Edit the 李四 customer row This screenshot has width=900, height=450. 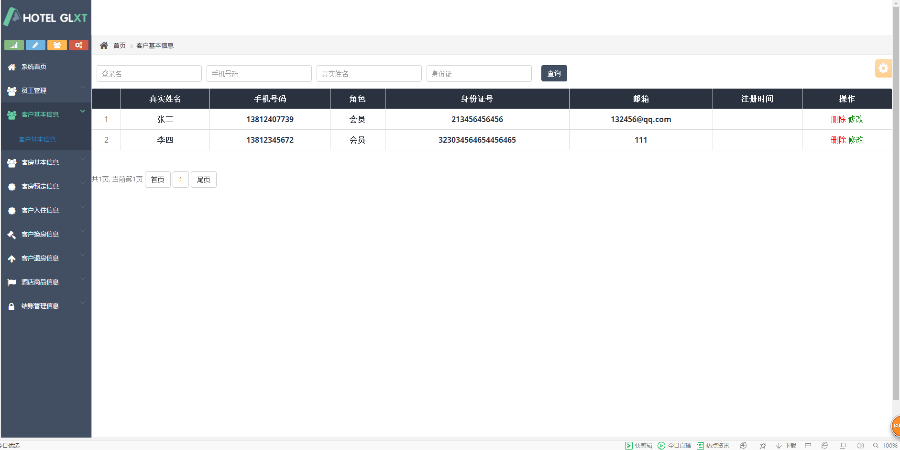click(x=855, y=140)
